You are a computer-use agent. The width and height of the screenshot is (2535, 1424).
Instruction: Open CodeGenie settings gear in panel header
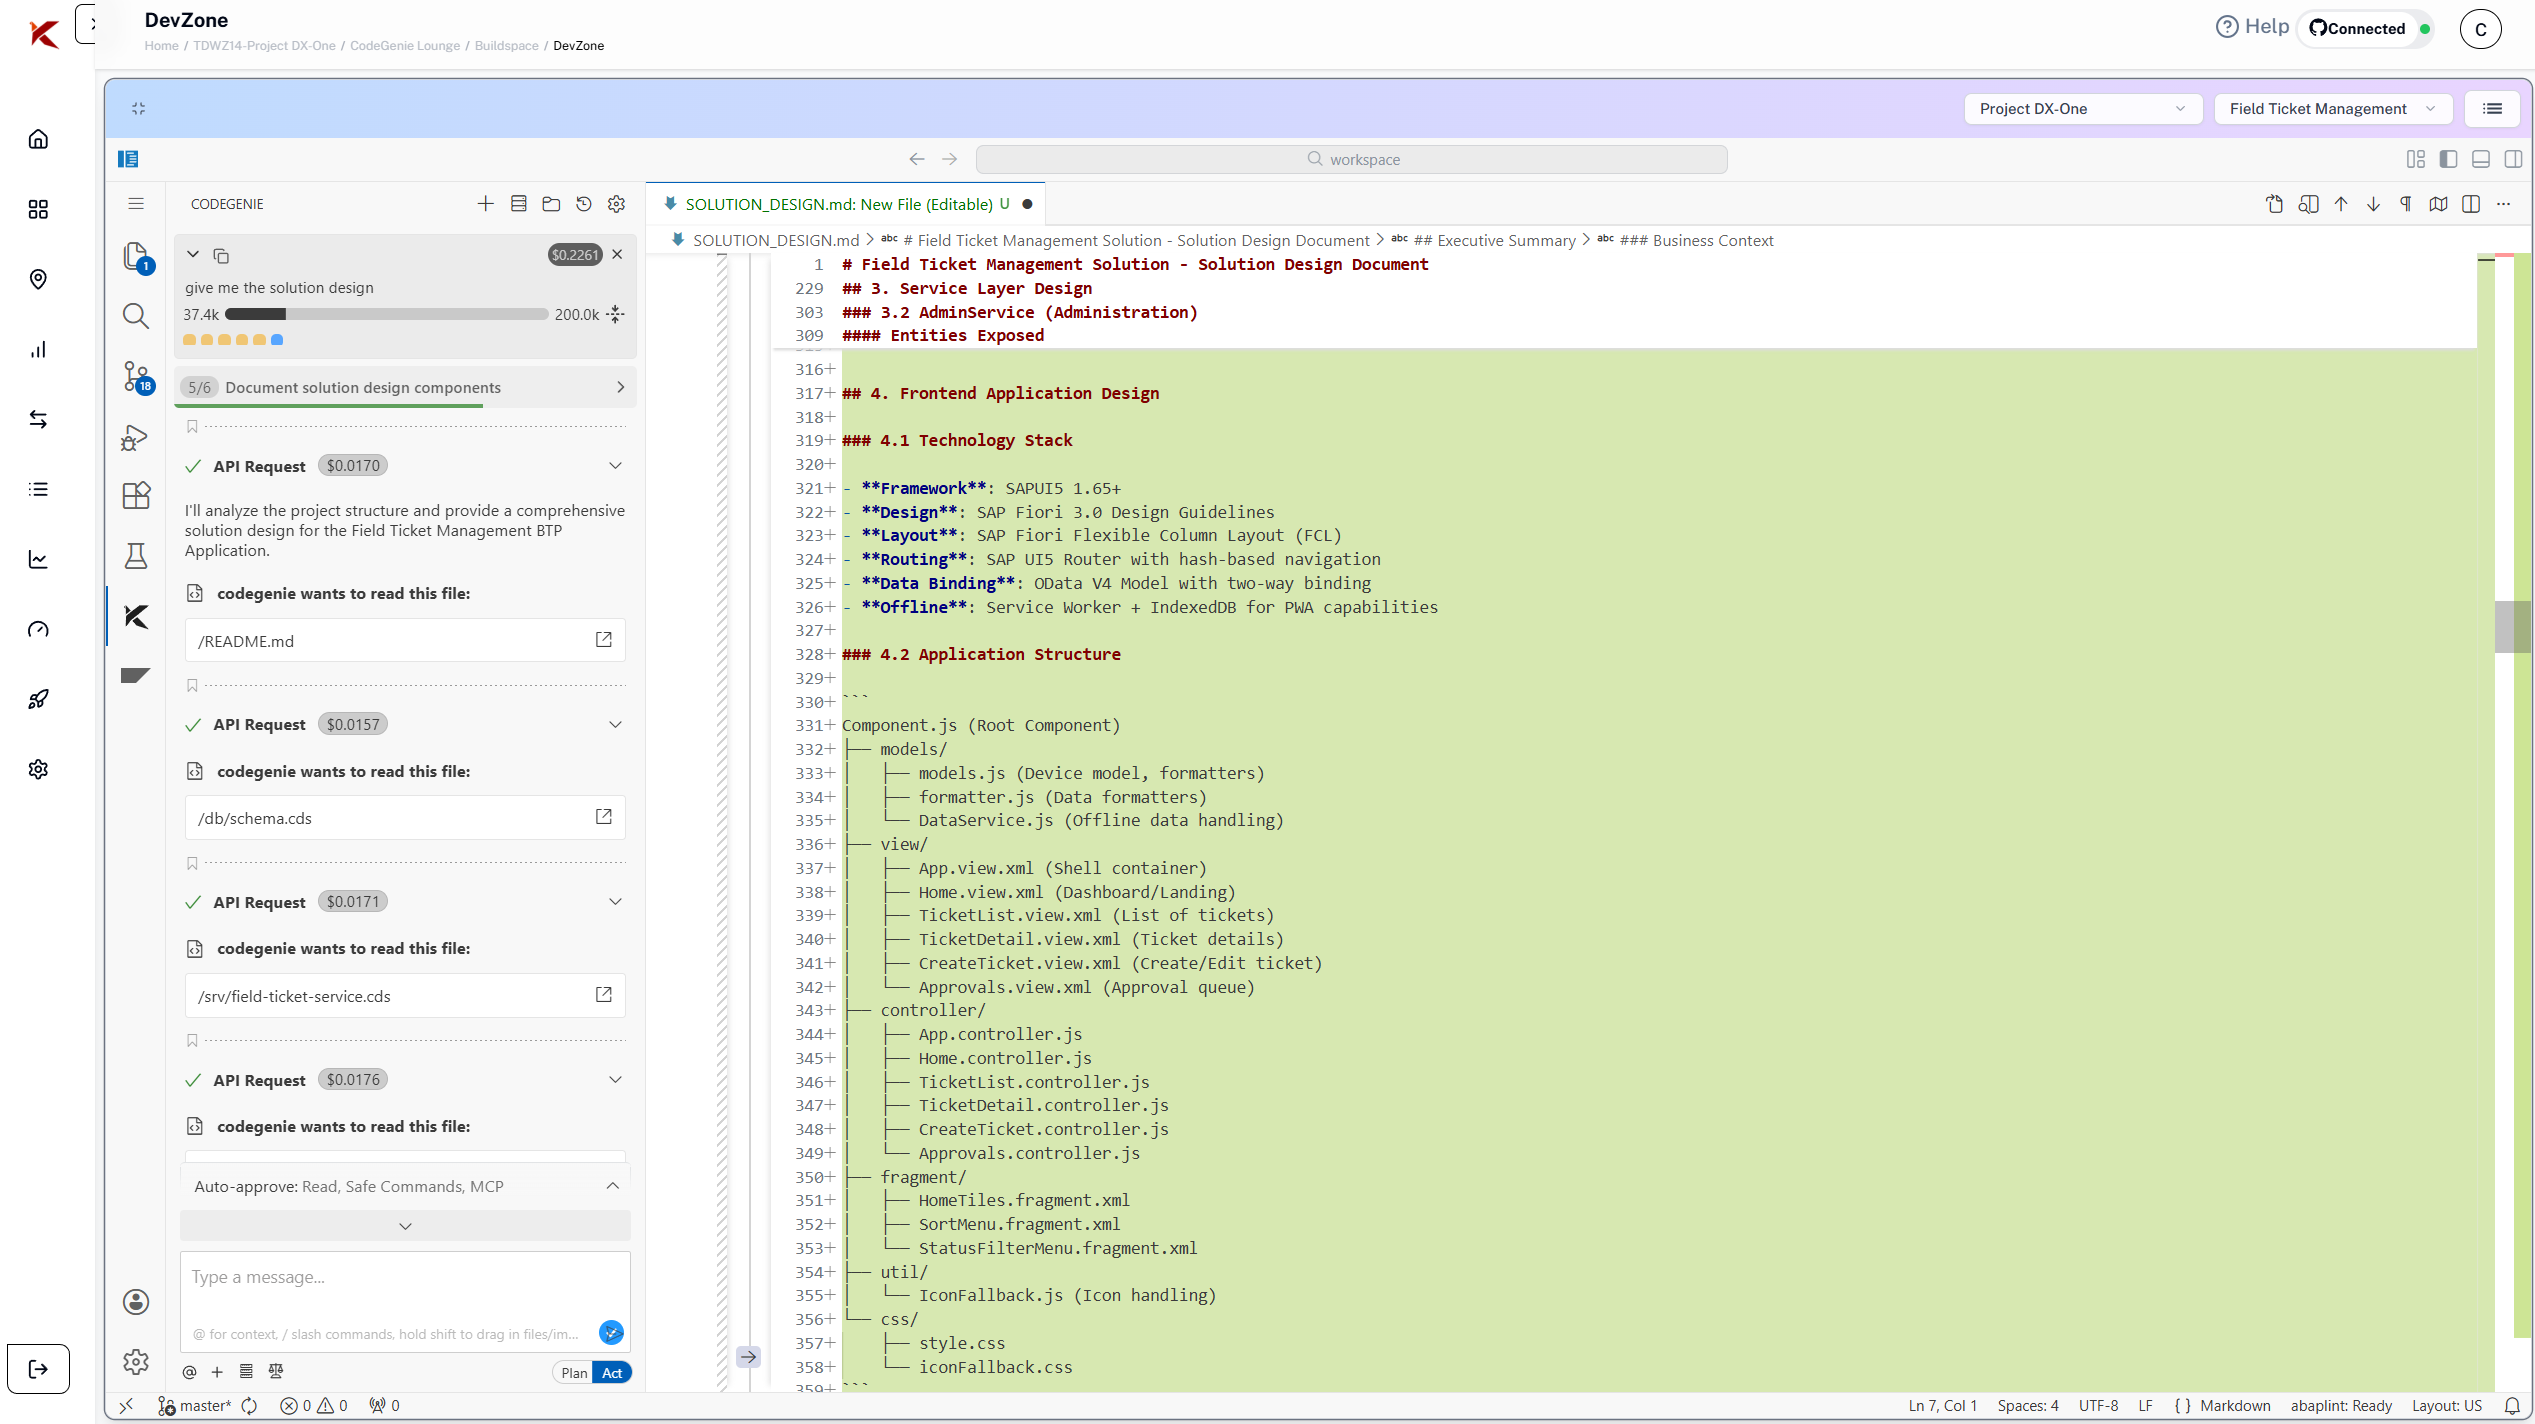point(617,204)
